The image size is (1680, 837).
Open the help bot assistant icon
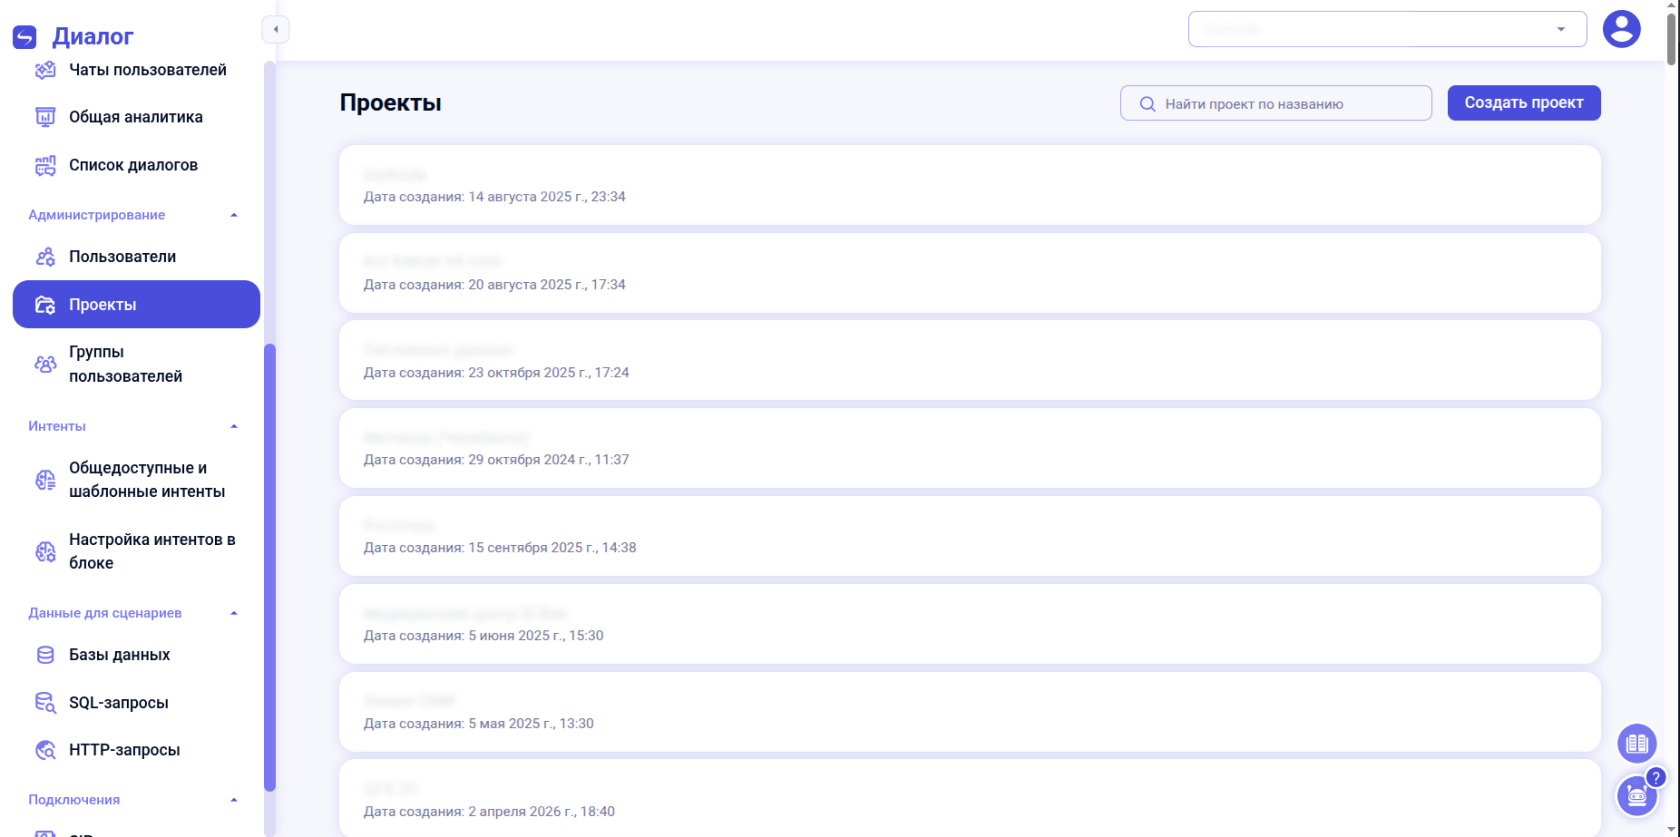(1637, 796)
